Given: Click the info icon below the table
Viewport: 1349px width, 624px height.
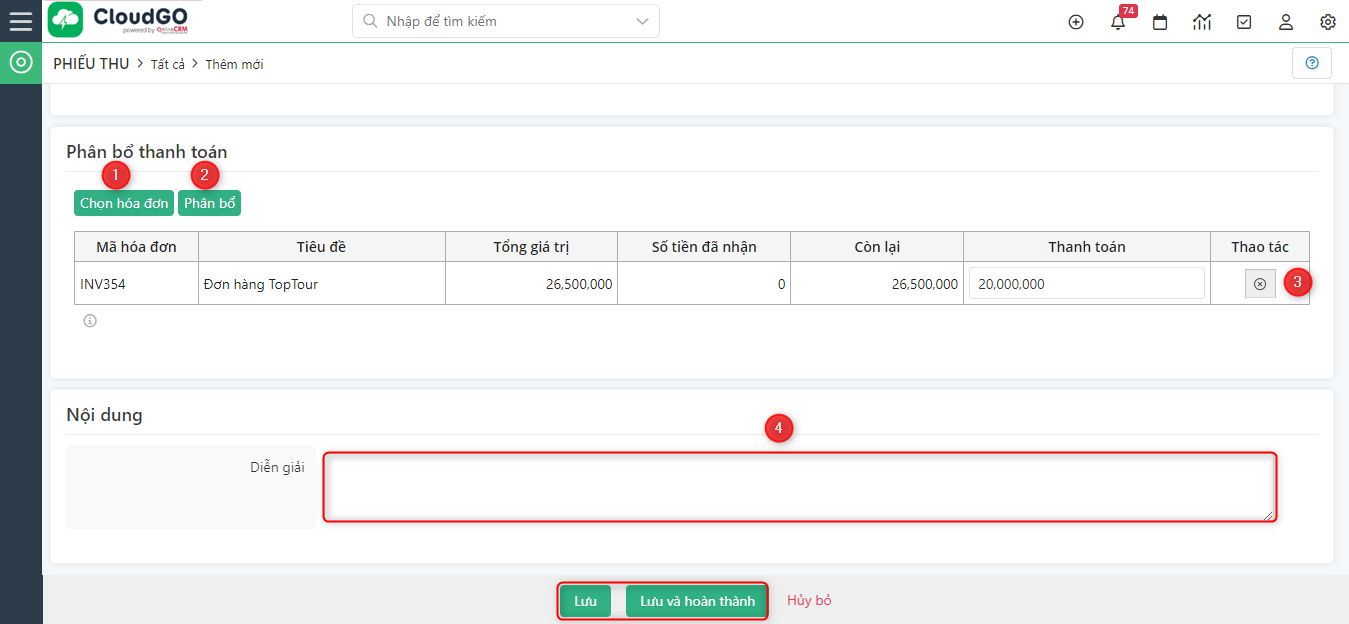Looking at the screenshot, I should point(90,321).
